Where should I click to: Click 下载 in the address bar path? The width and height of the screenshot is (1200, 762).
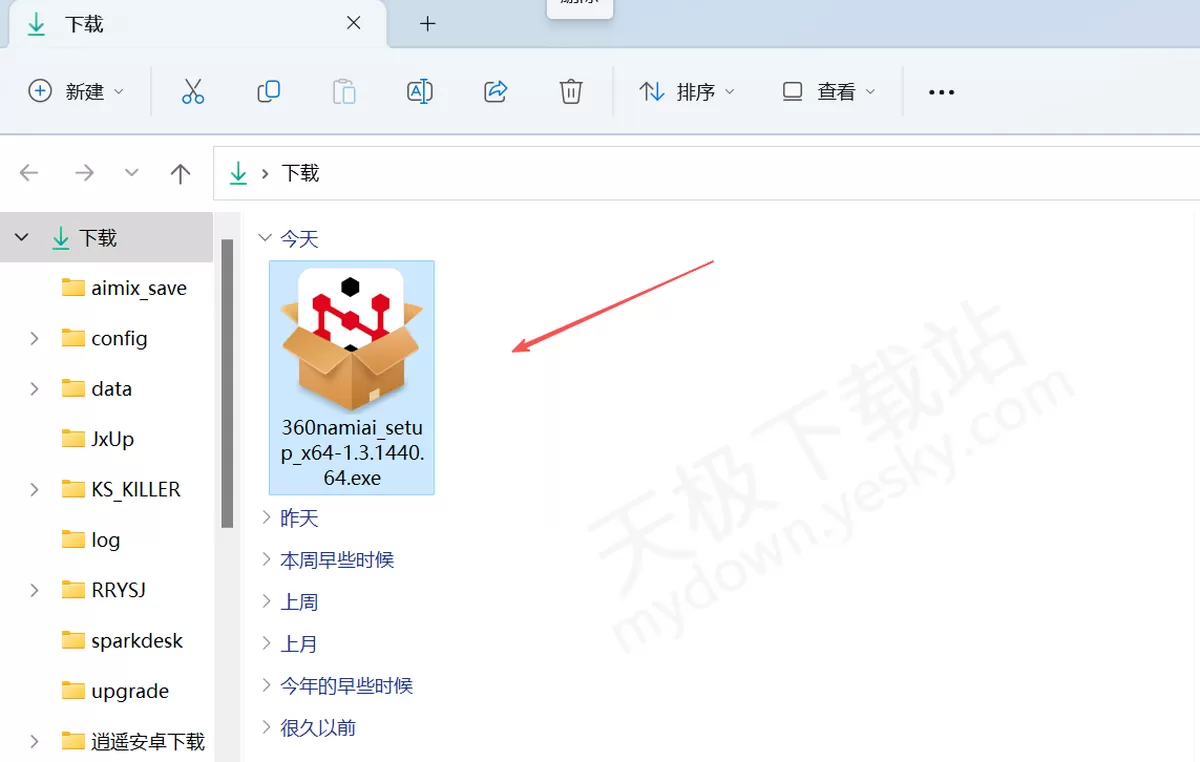pos(300,173)
